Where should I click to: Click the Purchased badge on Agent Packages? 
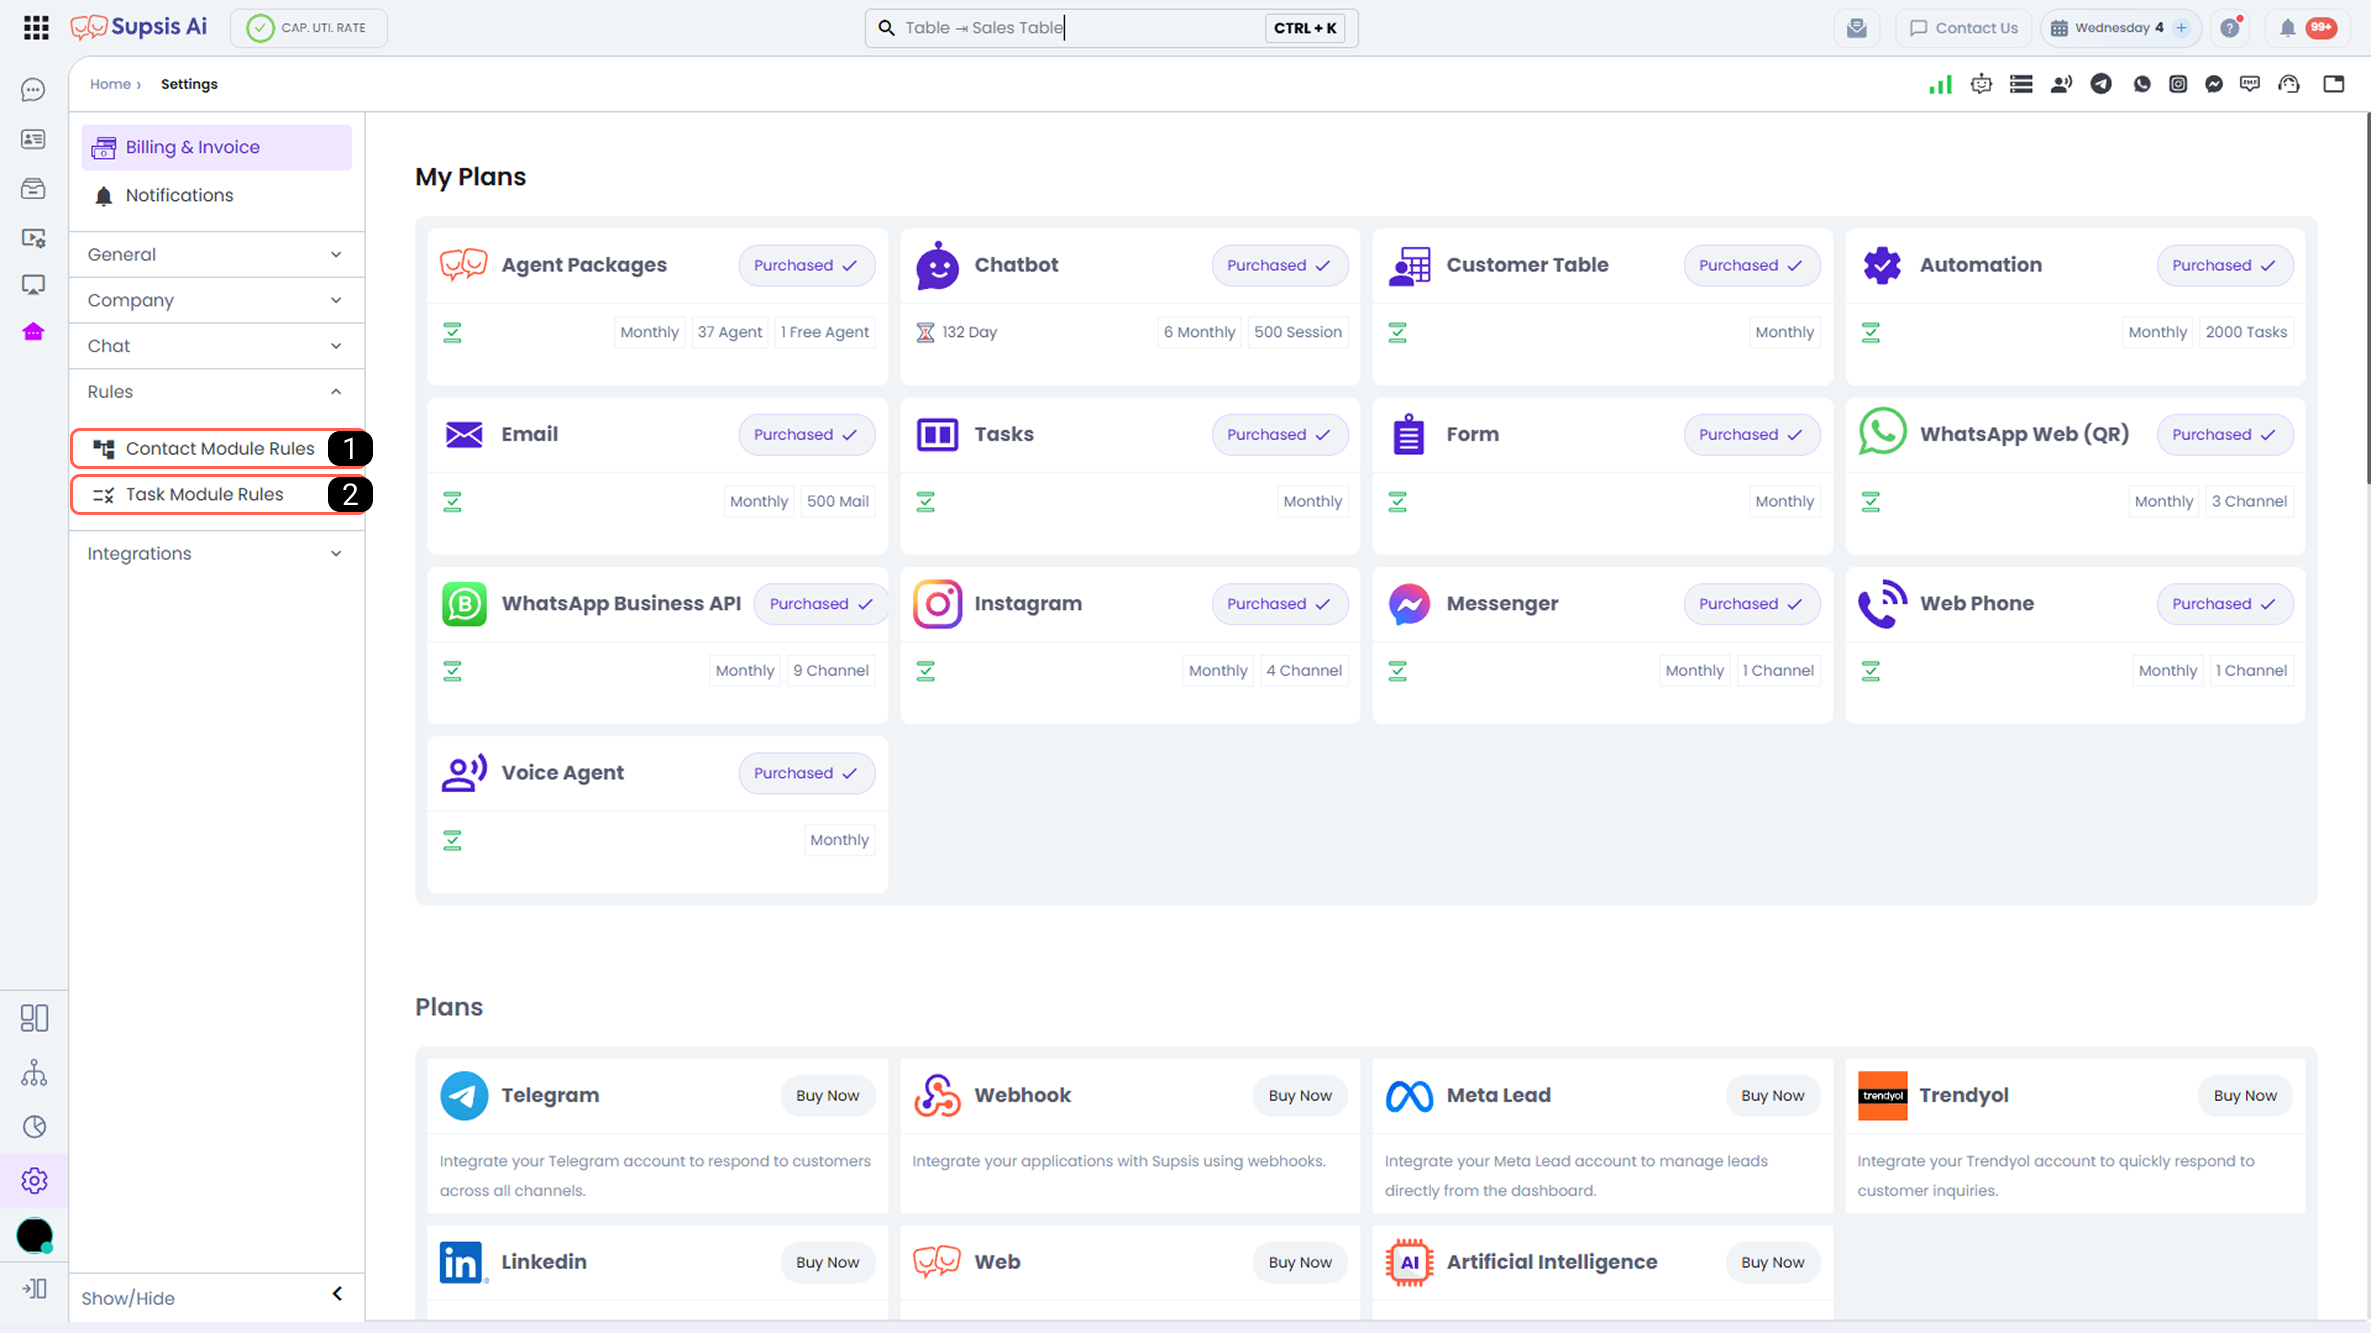806,265
